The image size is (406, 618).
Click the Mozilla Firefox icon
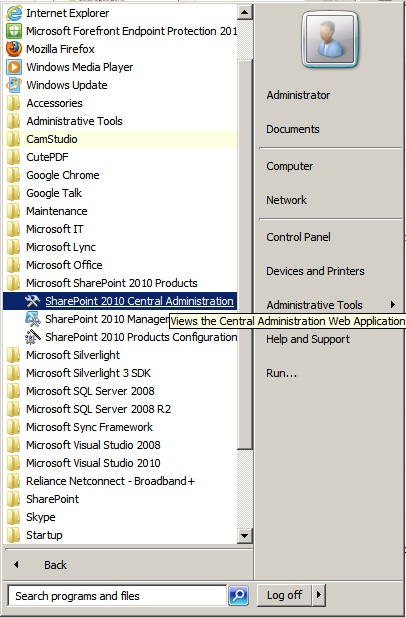[x=14, y=49]
